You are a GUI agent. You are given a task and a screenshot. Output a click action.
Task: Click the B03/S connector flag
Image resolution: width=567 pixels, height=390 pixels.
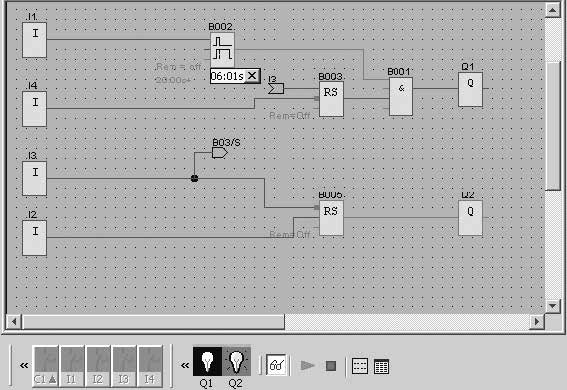219,153
